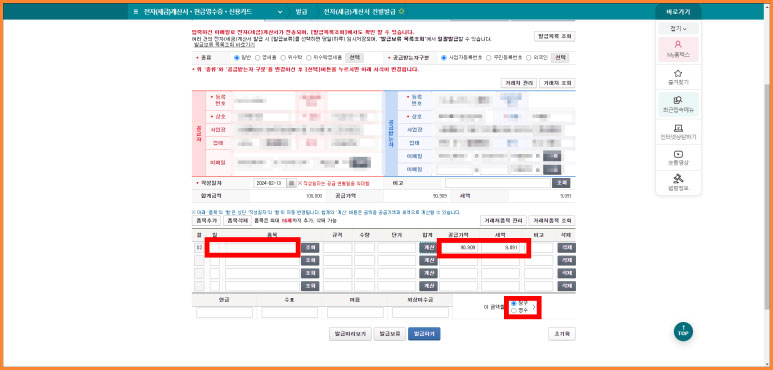
Task: Click 수량 field in first item row
Action: pyautogui.click(x=364, y=248)
